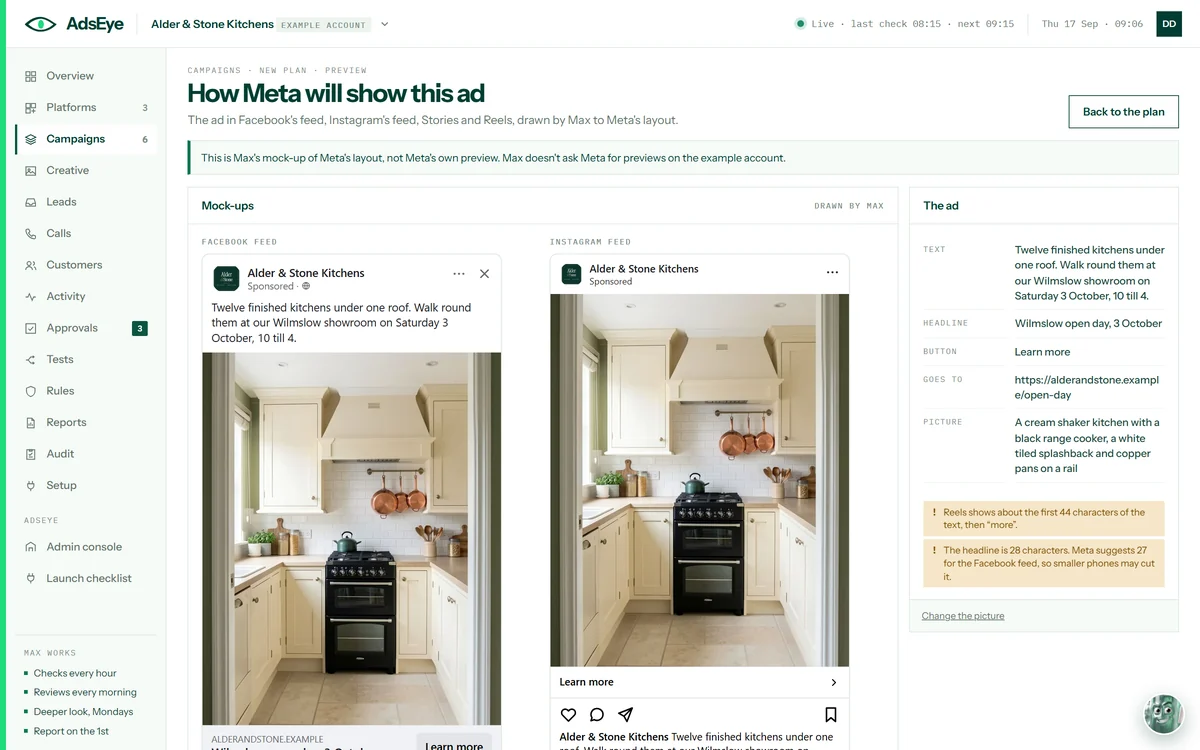Screen dimensions: 1200x750
Task: Click the Instagram feed kitchen photo
Action: point(699,480)
